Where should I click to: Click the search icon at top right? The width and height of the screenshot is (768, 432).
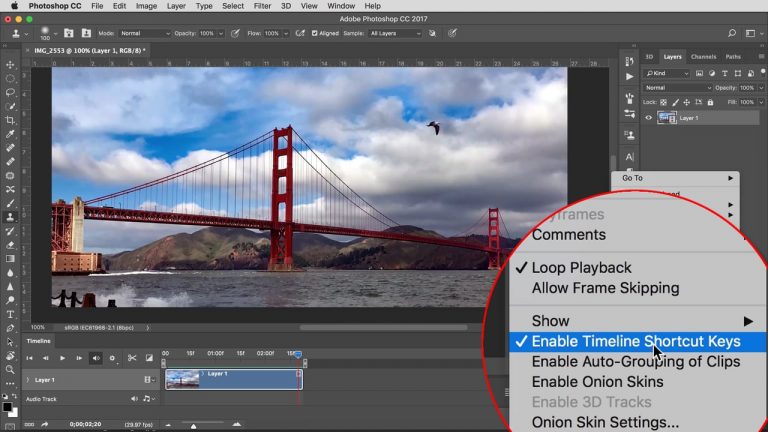pyautogui.click(x=732, y=33)
